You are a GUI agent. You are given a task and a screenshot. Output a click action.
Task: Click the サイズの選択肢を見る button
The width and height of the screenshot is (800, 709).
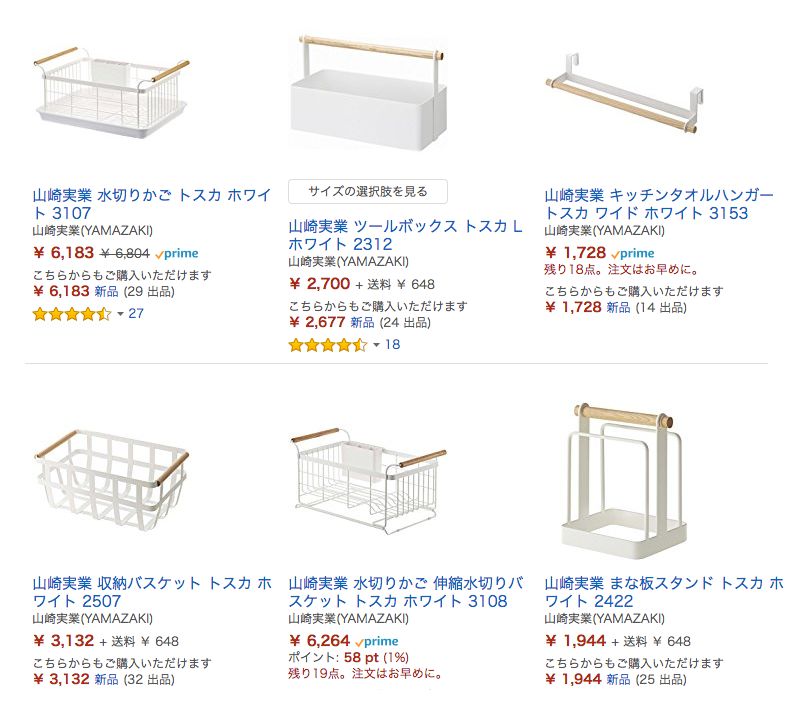coord(367,191)
